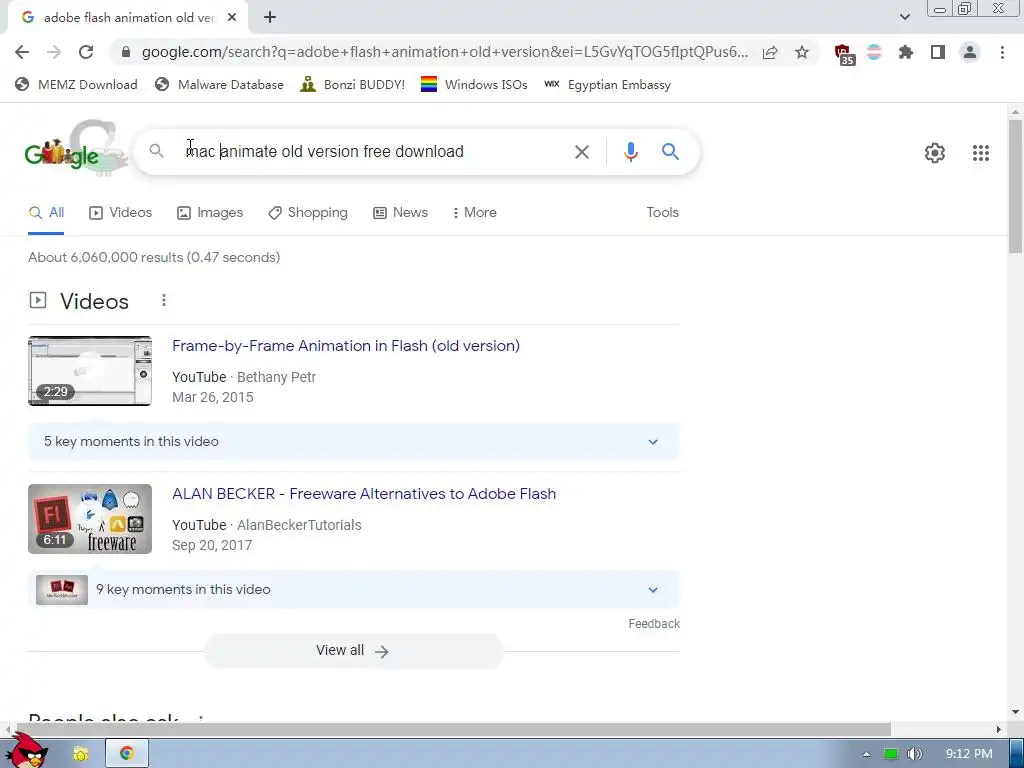Open Videos section three-dot options

(x=164, y=300)
